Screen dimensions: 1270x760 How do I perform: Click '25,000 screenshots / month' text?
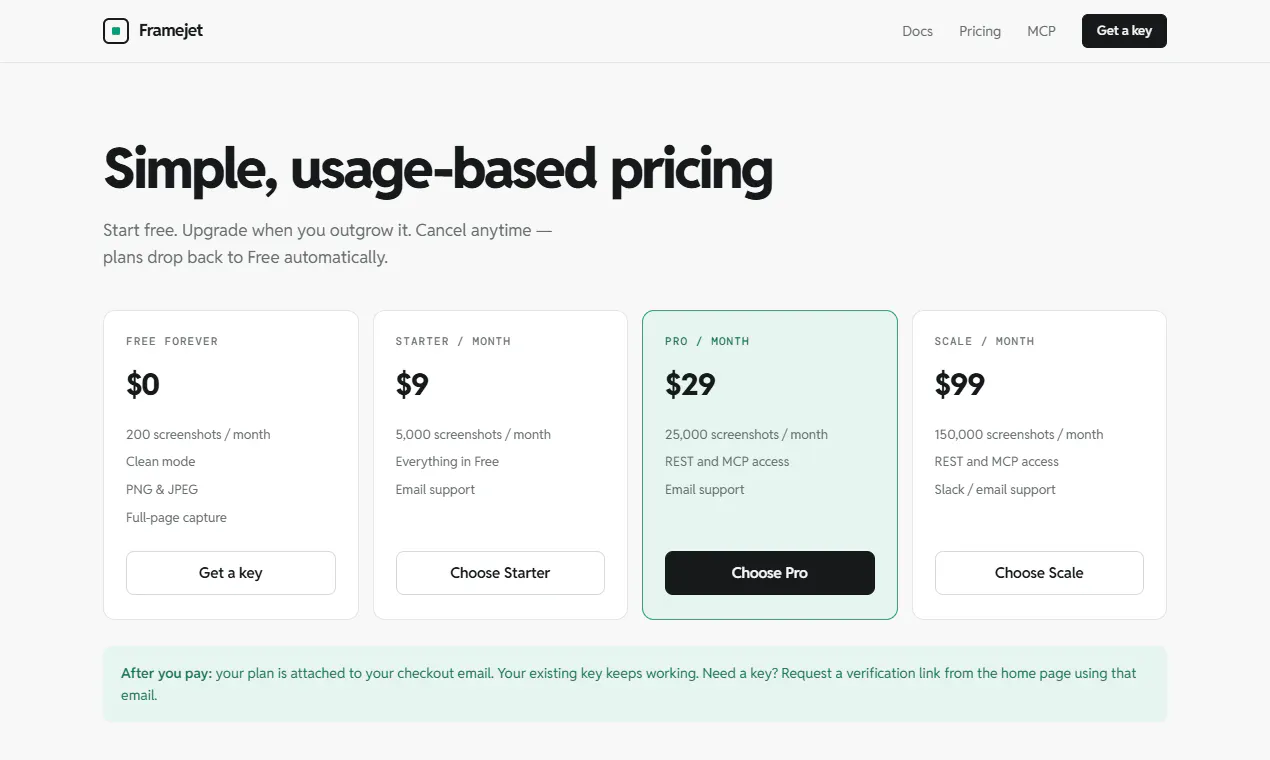click(746, 434)
